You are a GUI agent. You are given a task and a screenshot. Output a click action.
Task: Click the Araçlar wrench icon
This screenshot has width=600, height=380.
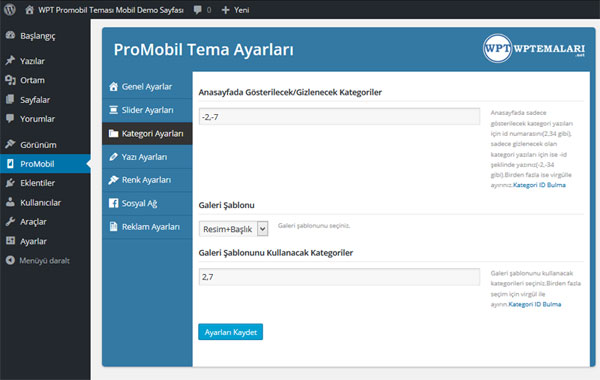[10, 222]
